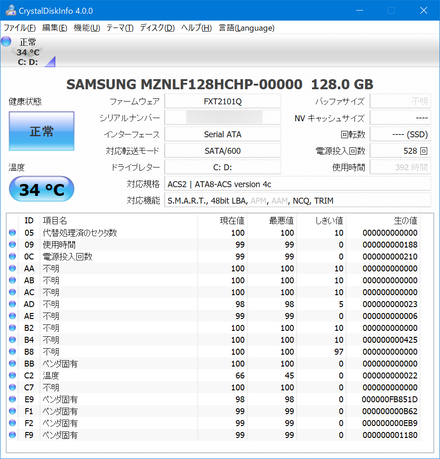Click the 392 時間 power-on hours field
Image resolution: width=440 pixels, height=459 pixels.
400,167
